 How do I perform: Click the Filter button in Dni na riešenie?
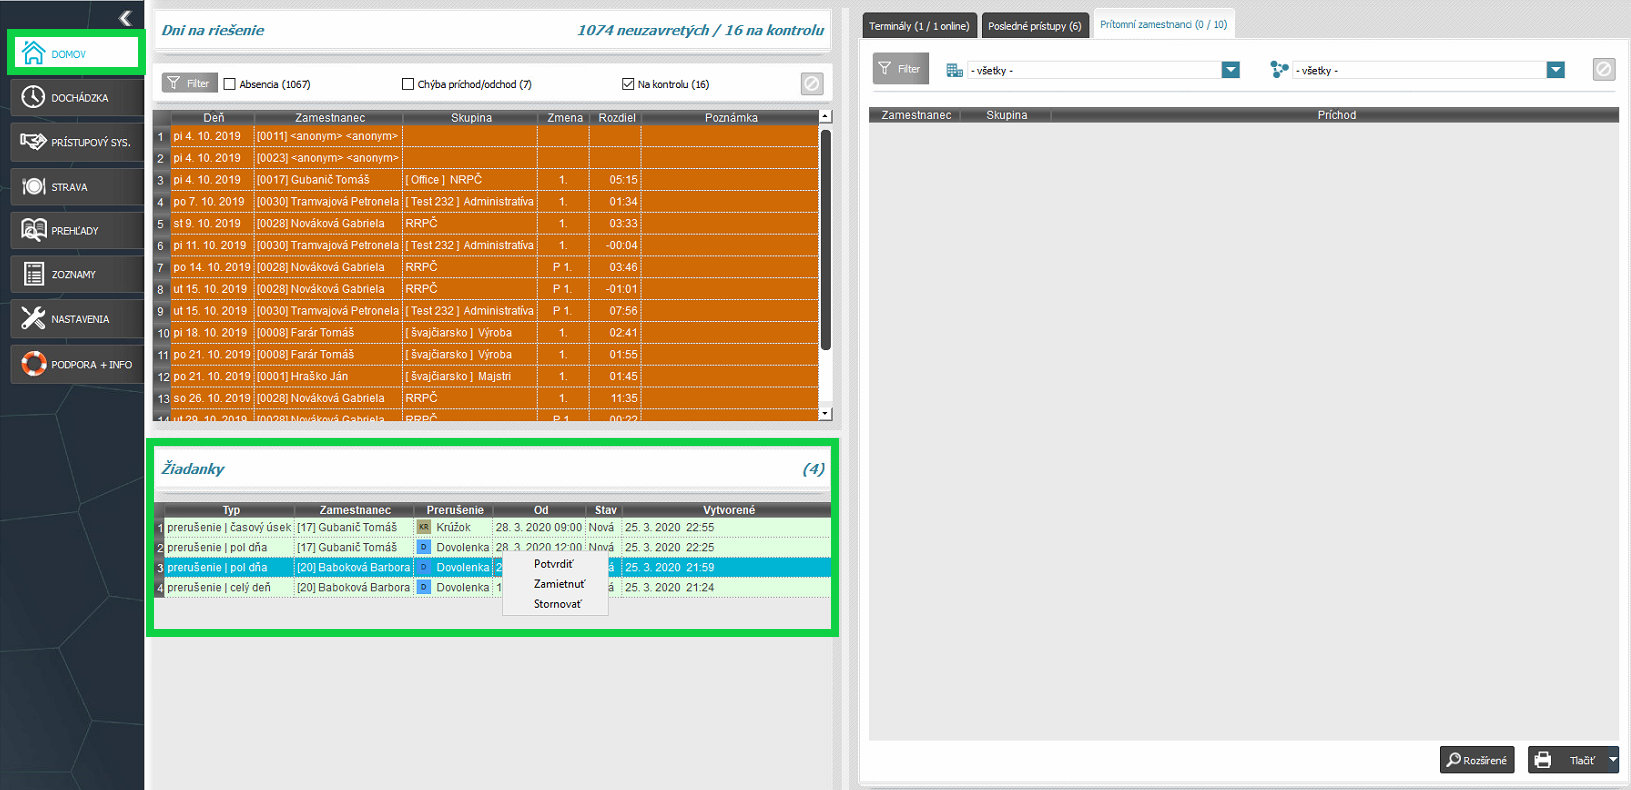tap(190, 83)
